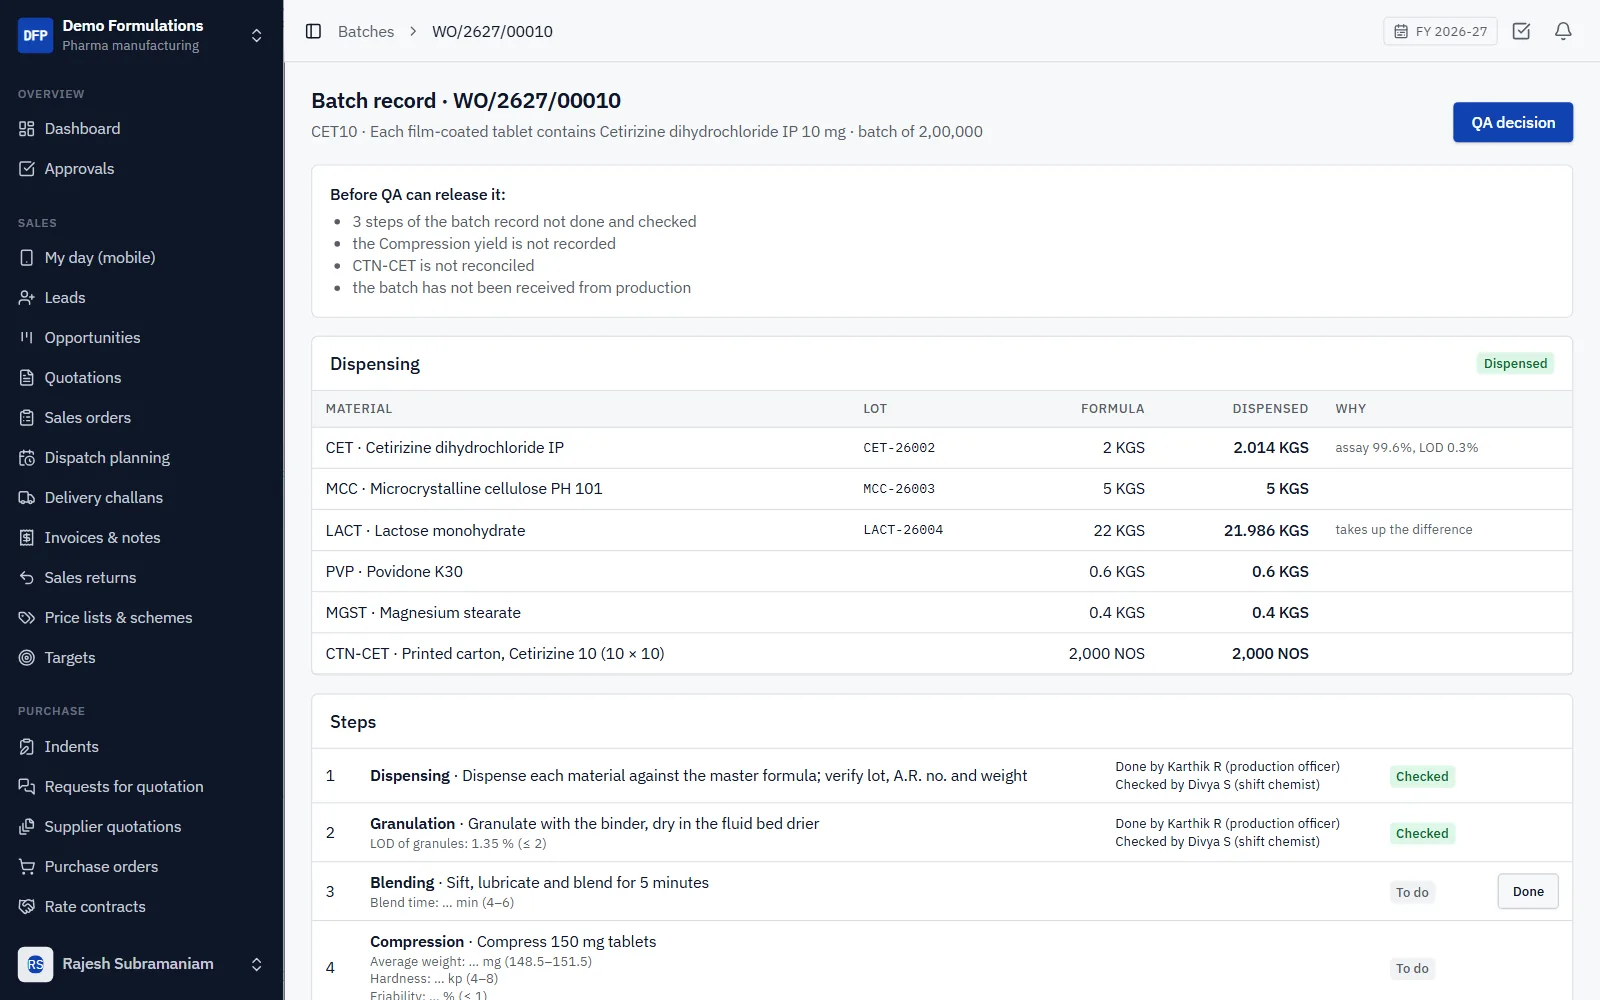The height and width of the screenshot is (1000, 1600).
Task: Click the Approvals icon in sidebar
Action: (27, 169)
